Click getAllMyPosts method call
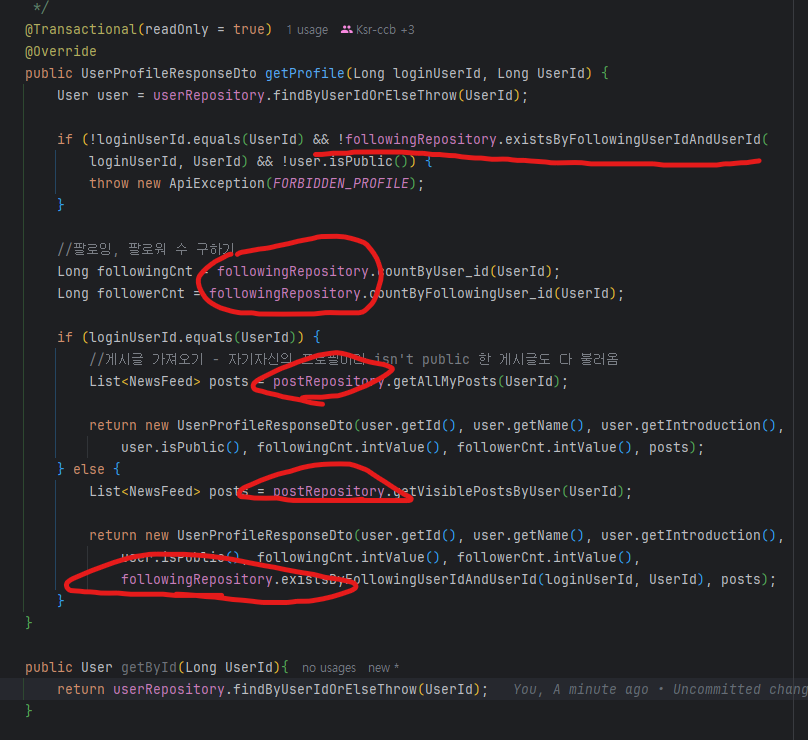The image size is (808, 740). click(x=445, y=382)
